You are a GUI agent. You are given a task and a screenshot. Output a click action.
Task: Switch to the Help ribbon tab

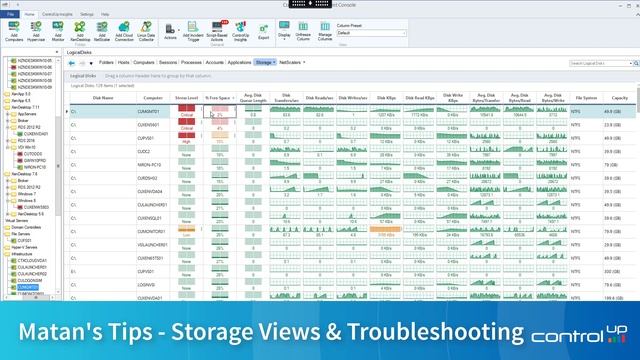click(x=105, y=14)
